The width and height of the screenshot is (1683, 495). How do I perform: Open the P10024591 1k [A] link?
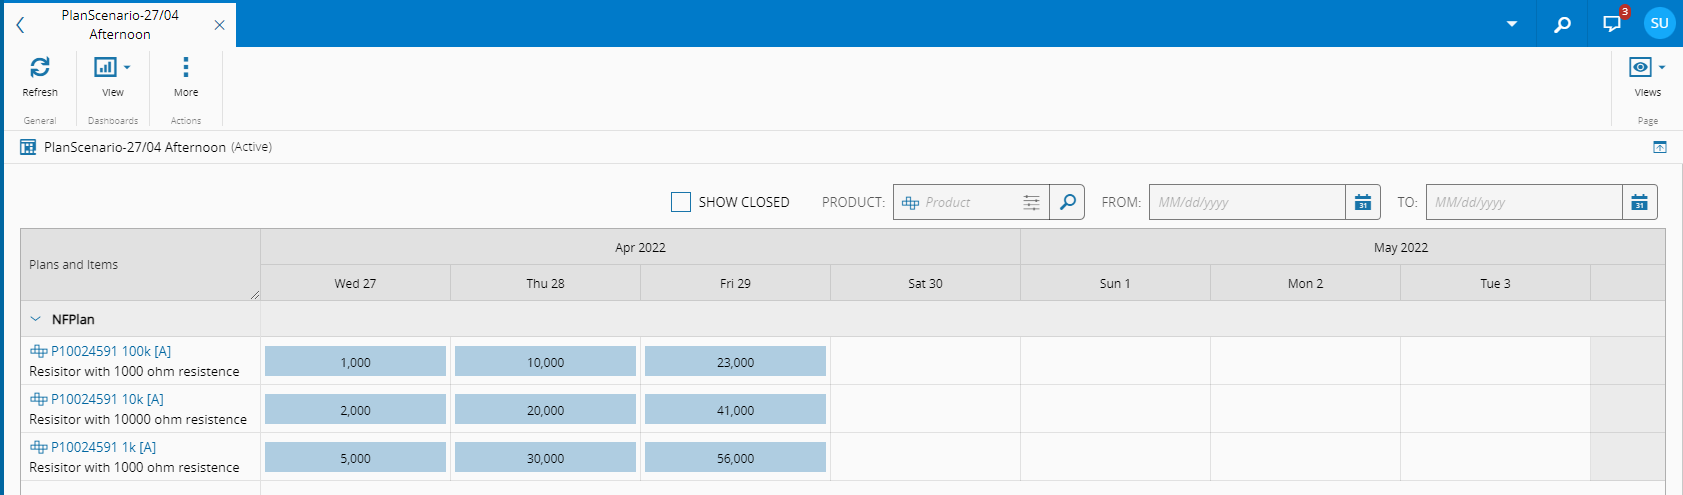pyautogui.click(x=103, y=447)
